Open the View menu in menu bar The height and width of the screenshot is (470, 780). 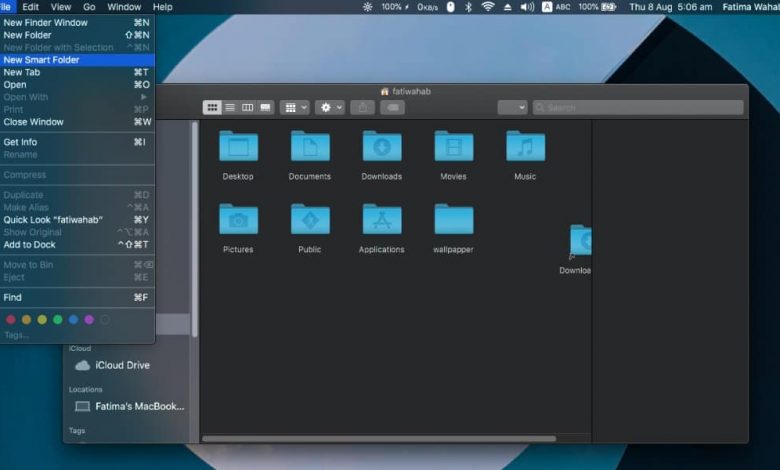61,7
